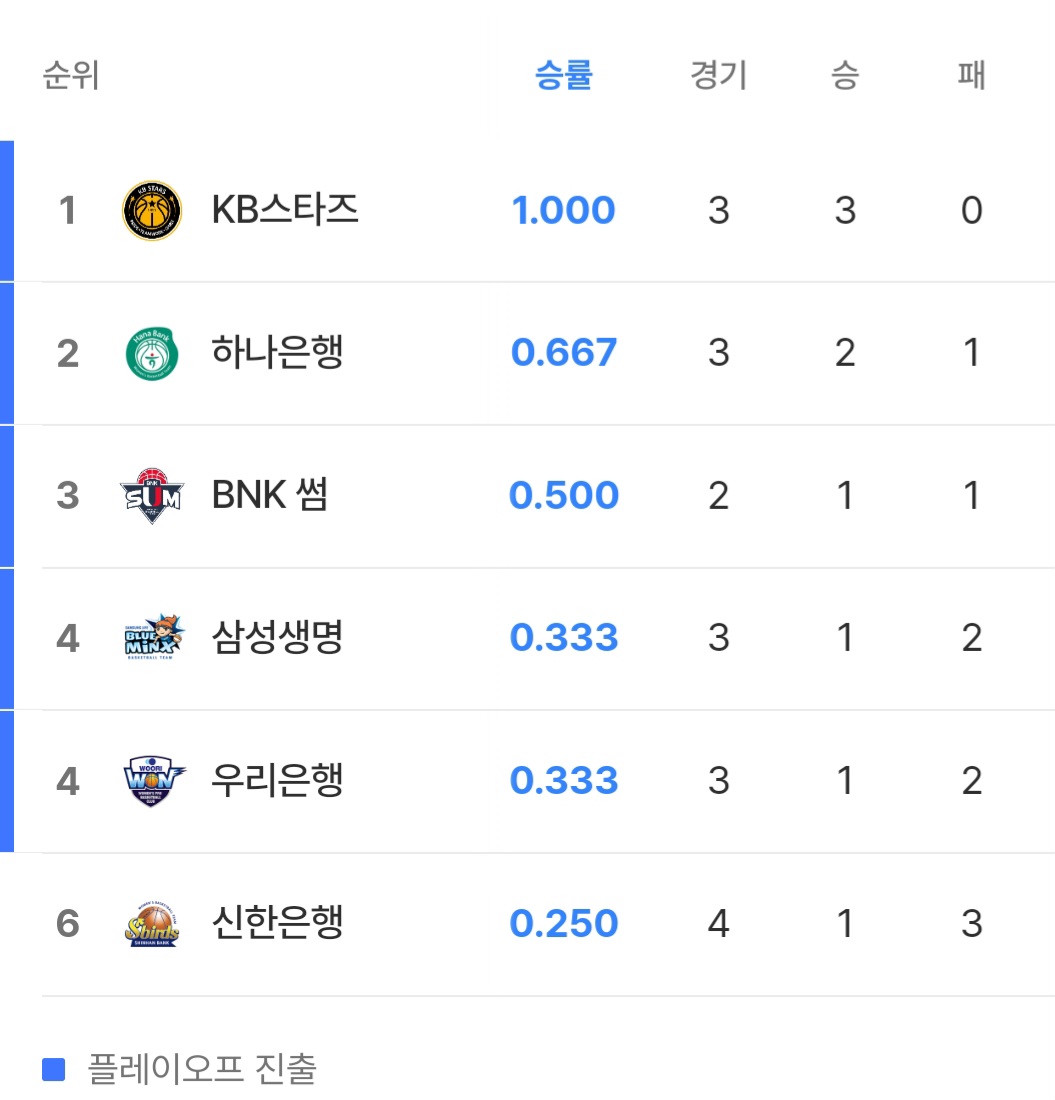Click the Woori Bank Woori Won logo
1055x1100 pixels.
[x=151, y=780]
